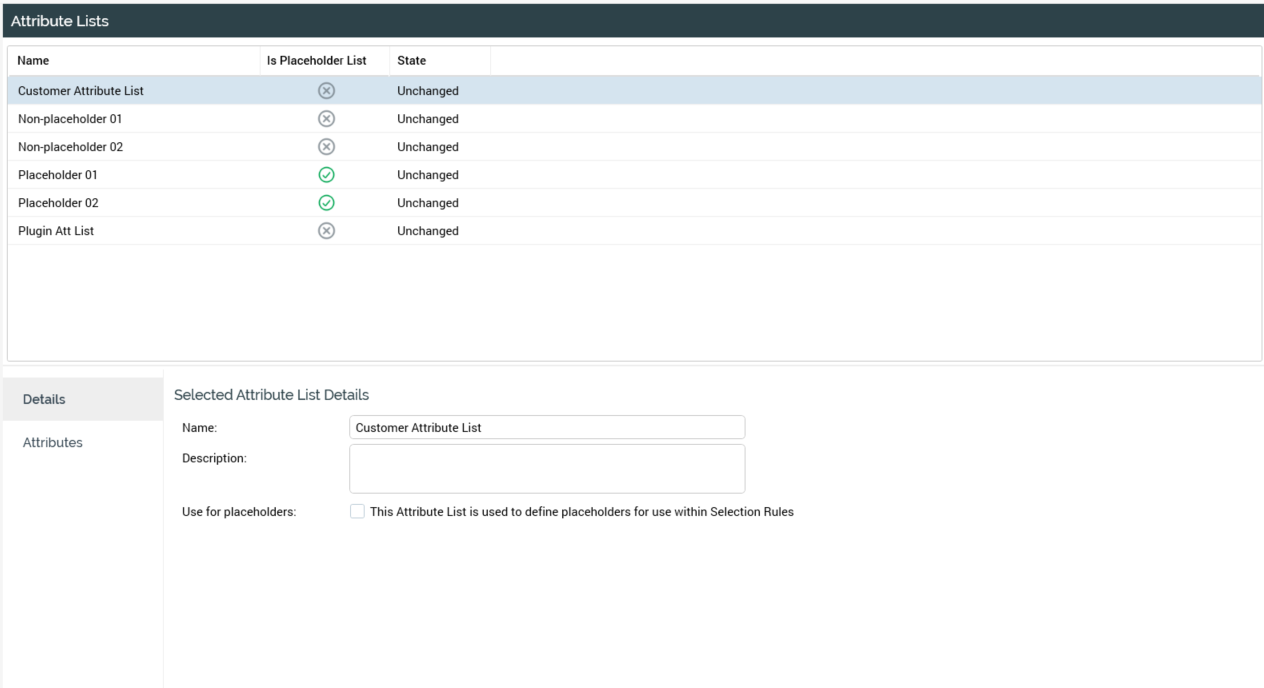Screen dimensions: 1264x688
Task: Select the Non-placeholder 01 row
Action: pos(70,119)
